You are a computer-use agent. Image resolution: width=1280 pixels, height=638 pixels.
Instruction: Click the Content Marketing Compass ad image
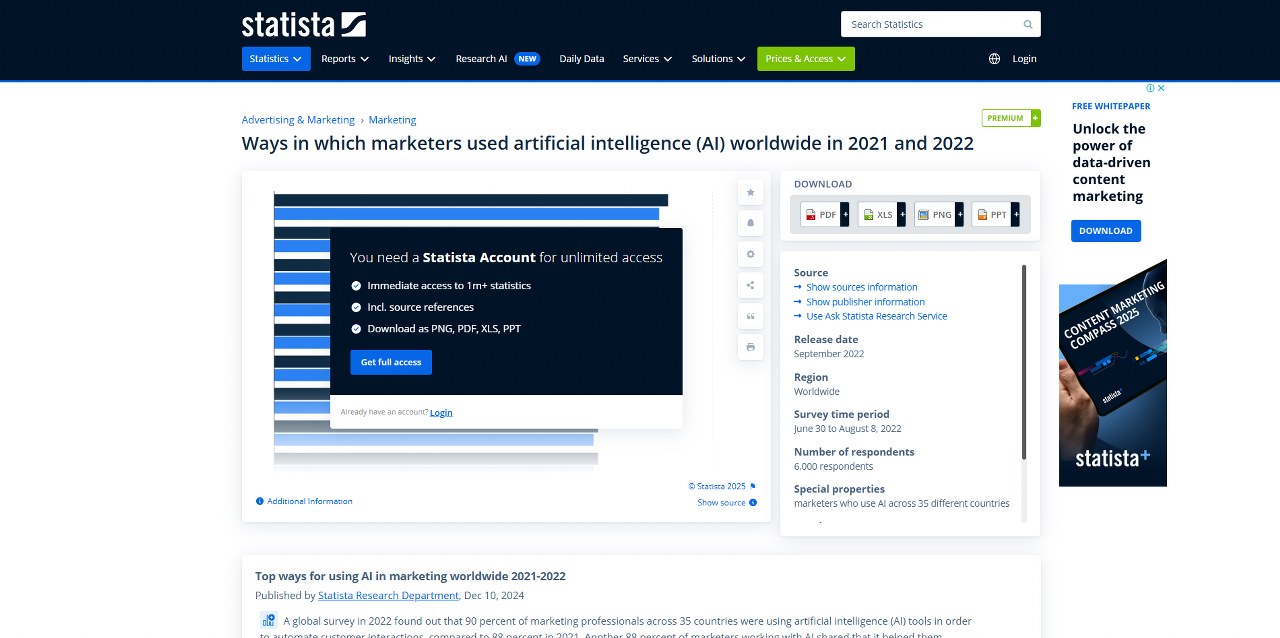1113,373
